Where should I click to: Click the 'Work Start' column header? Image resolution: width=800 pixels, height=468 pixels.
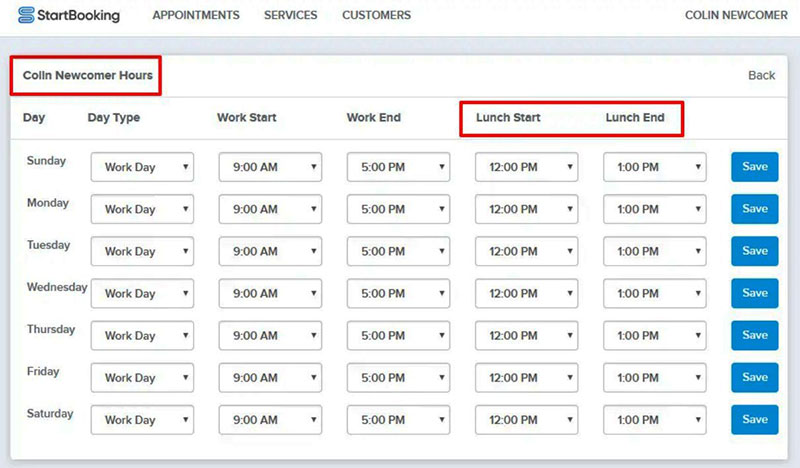246,117
